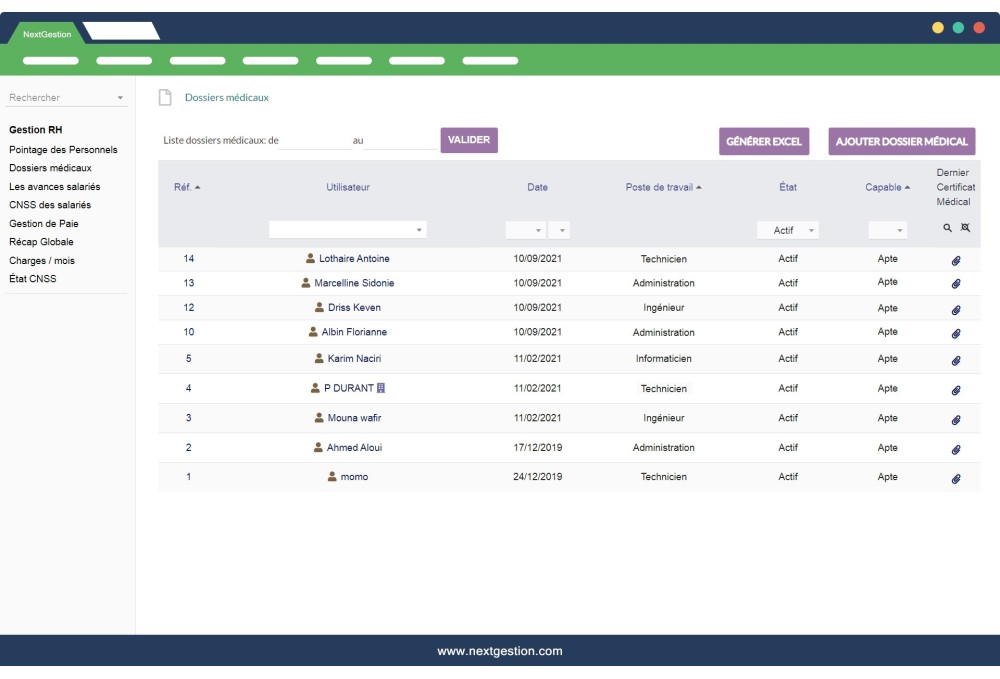Open the Rechercher sidebar dropdown

click(x=66, y=98)
